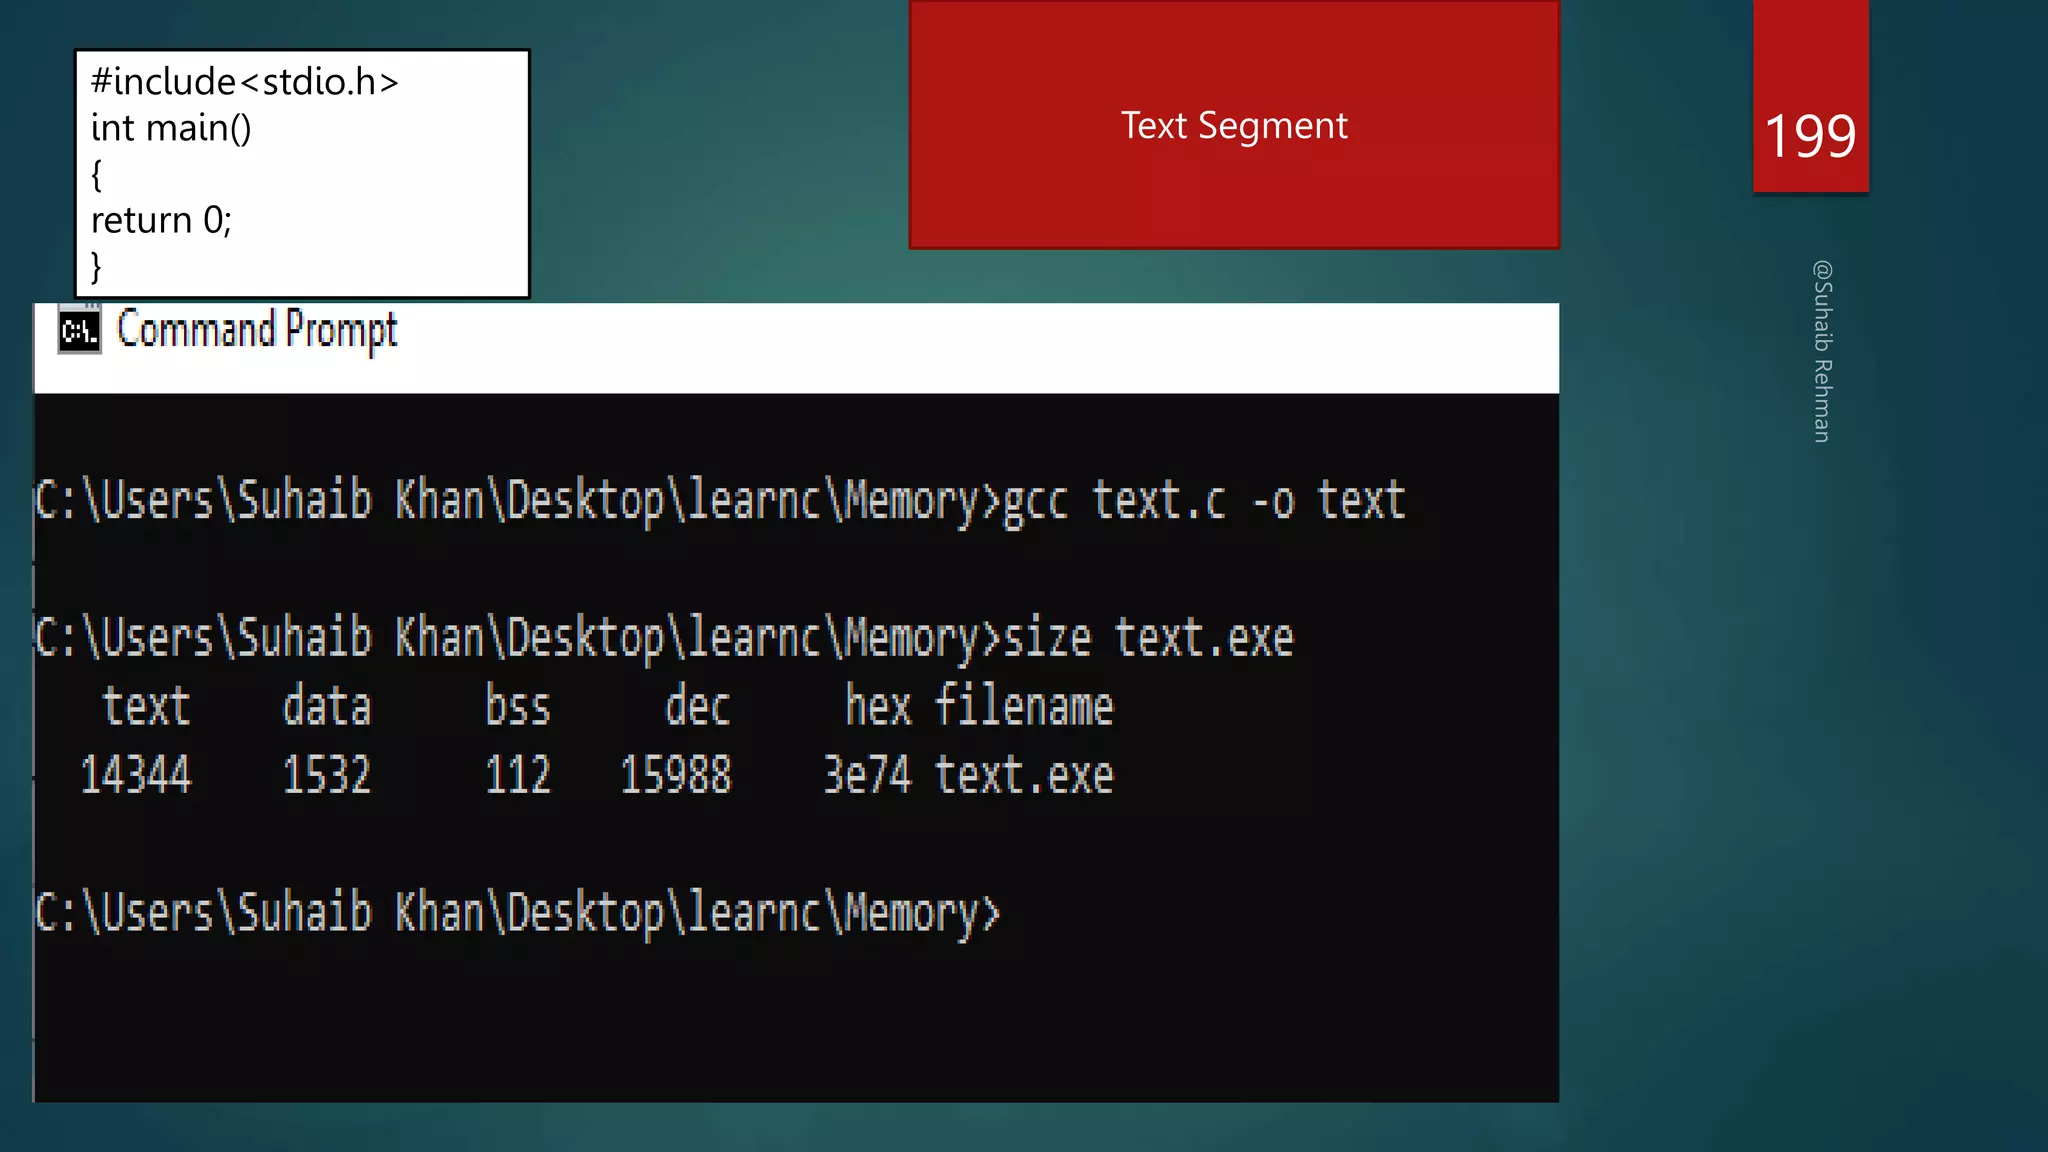The width and height of the screenshot is (2048, 1152).
Task: Click the 'text' column header
Action: [x=146, y=706]
